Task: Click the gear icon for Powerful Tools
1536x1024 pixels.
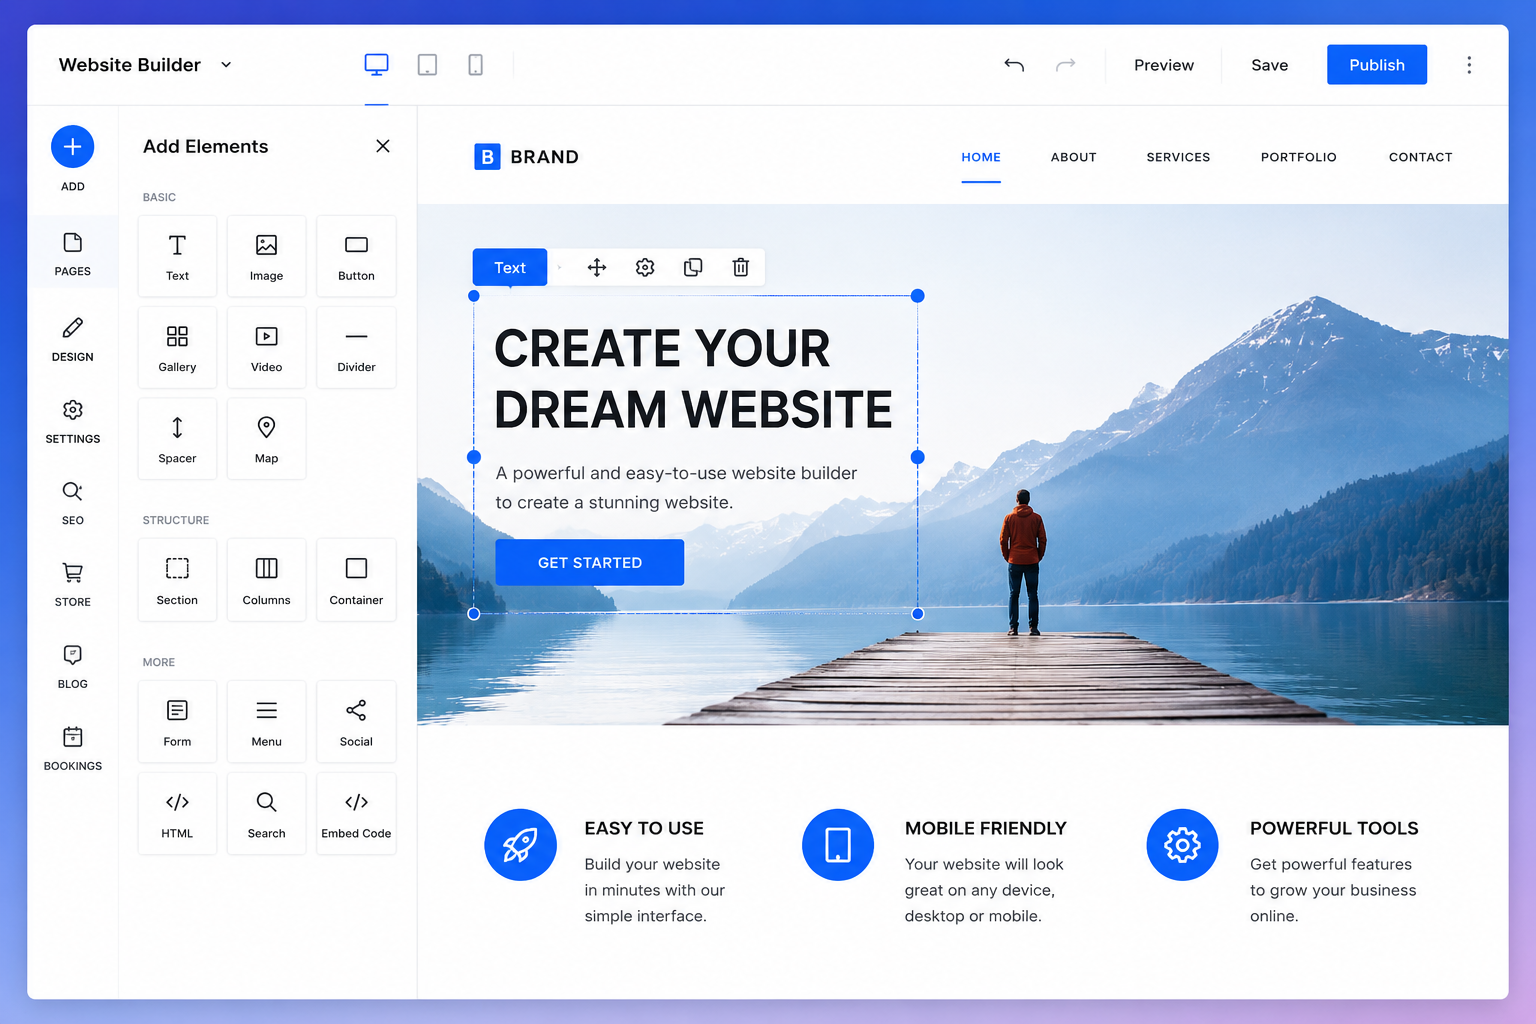Action: pyautogui.click(x=1182, y=845)
